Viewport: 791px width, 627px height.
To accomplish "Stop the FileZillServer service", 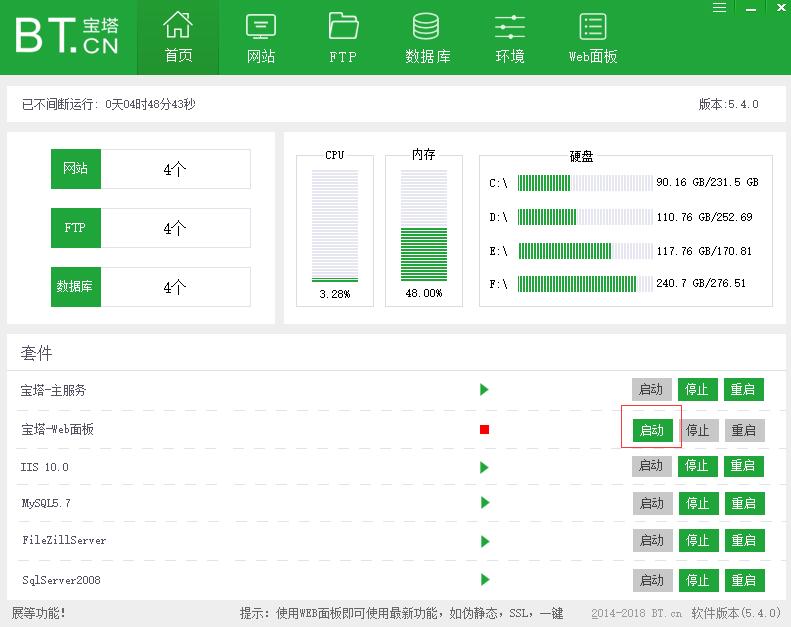I will tap(698, 540).
